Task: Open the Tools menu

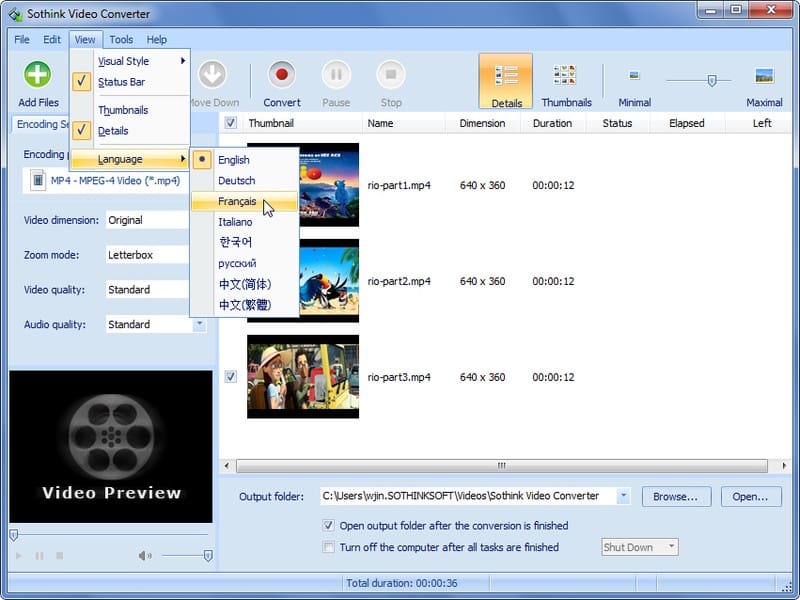Action: [x=121, y=39]
